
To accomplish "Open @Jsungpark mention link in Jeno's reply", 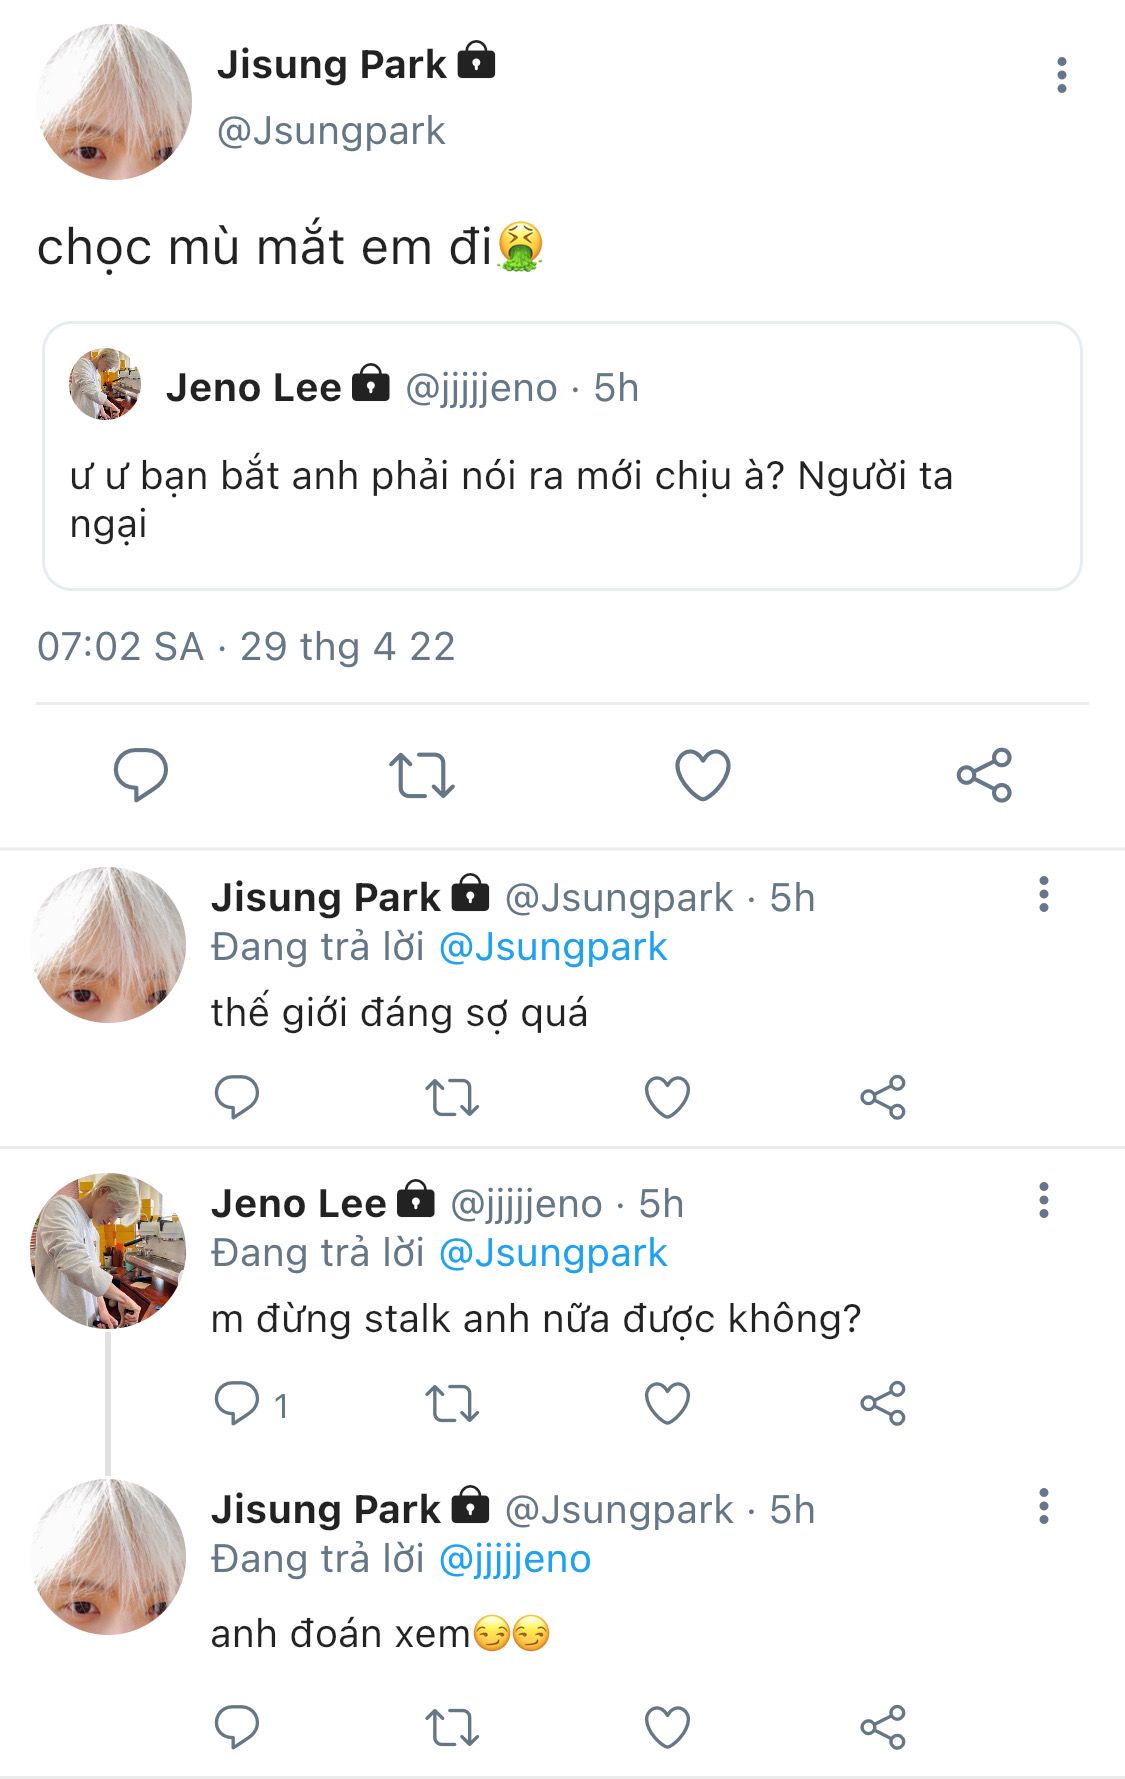I will tap(553, 1253).
